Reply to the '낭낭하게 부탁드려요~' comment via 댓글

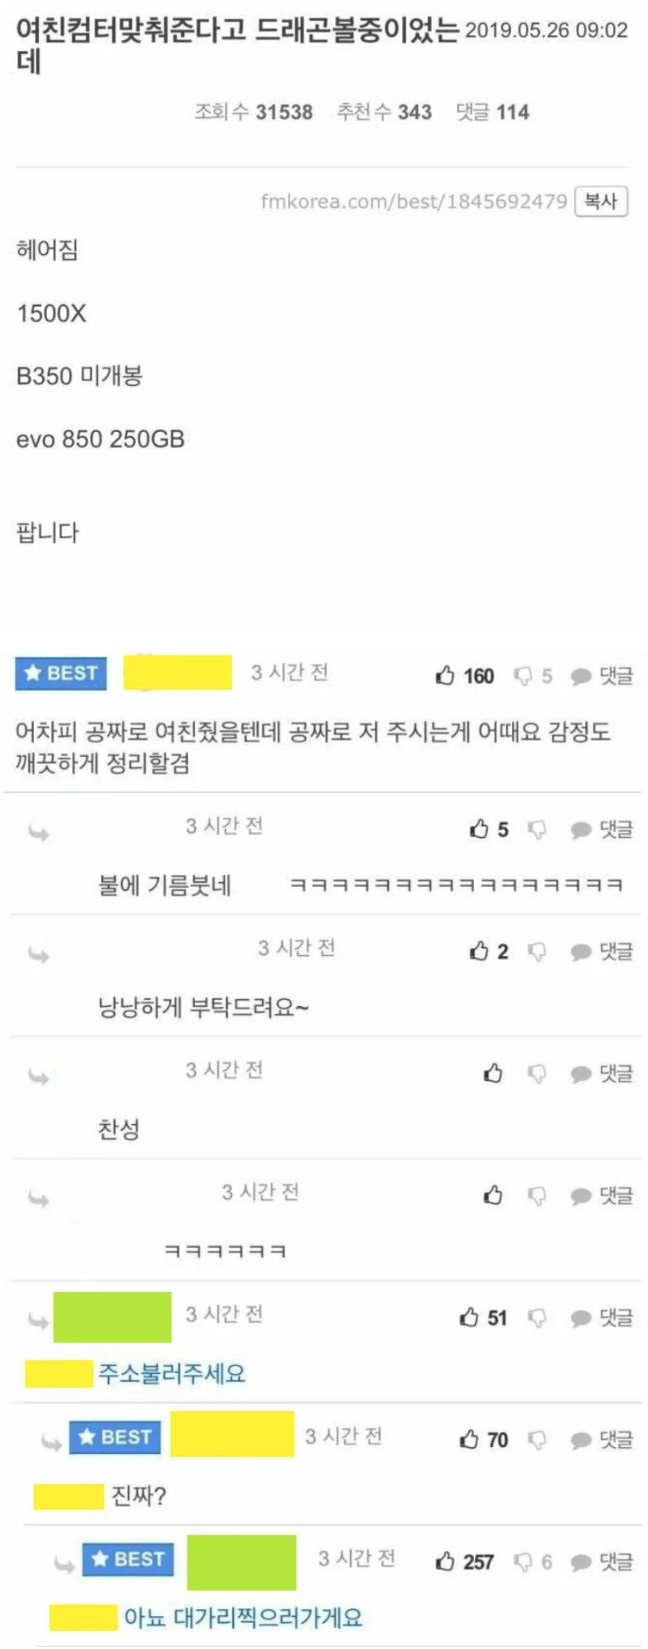pos(602,951)
